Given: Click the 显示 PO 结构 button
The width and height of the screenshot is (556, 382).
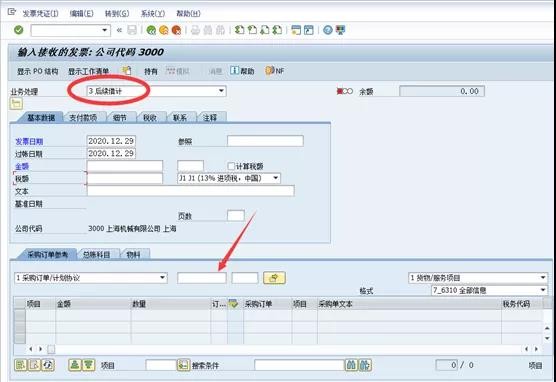Looking at the screenshot, I should [38, 71].
